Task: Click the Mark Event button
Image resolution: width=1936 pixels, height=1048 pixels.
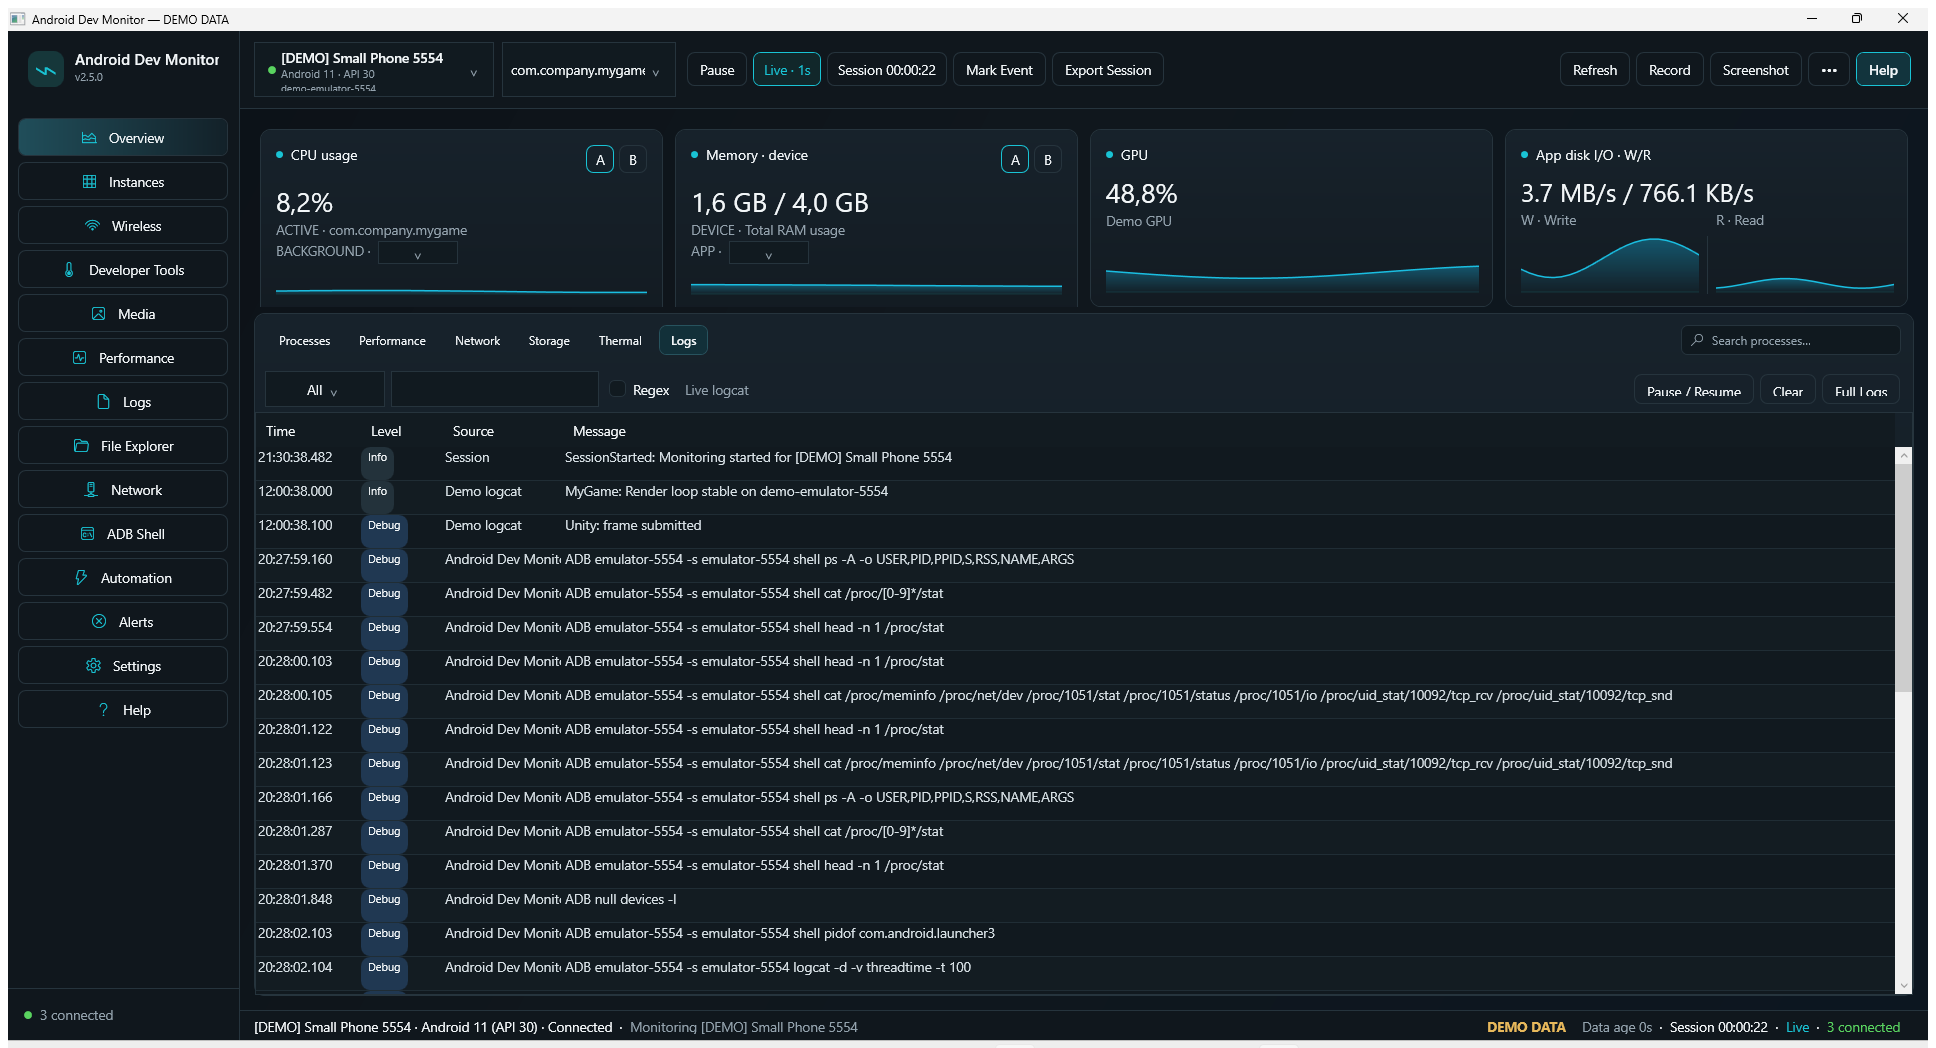Action: [999, 70]
